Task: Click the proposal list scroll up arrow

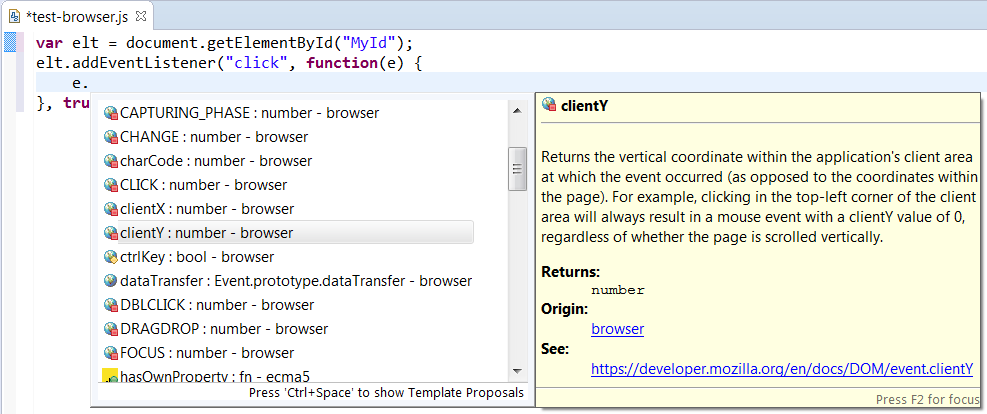Action: coord(517,111)
